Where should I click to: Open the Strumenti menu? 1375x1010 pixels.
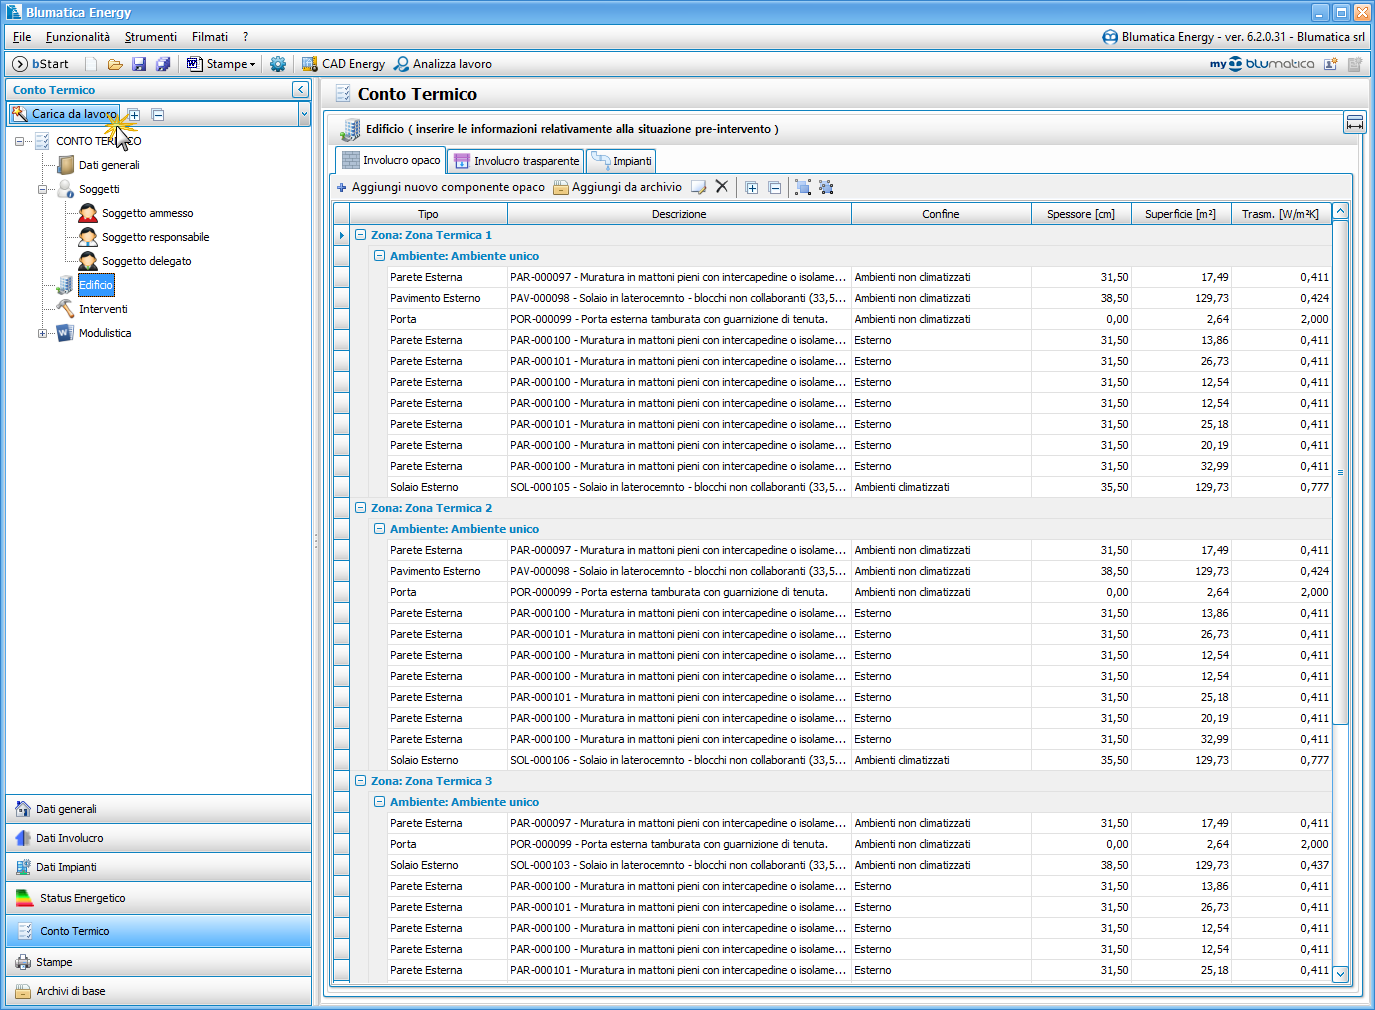[150, 37]
